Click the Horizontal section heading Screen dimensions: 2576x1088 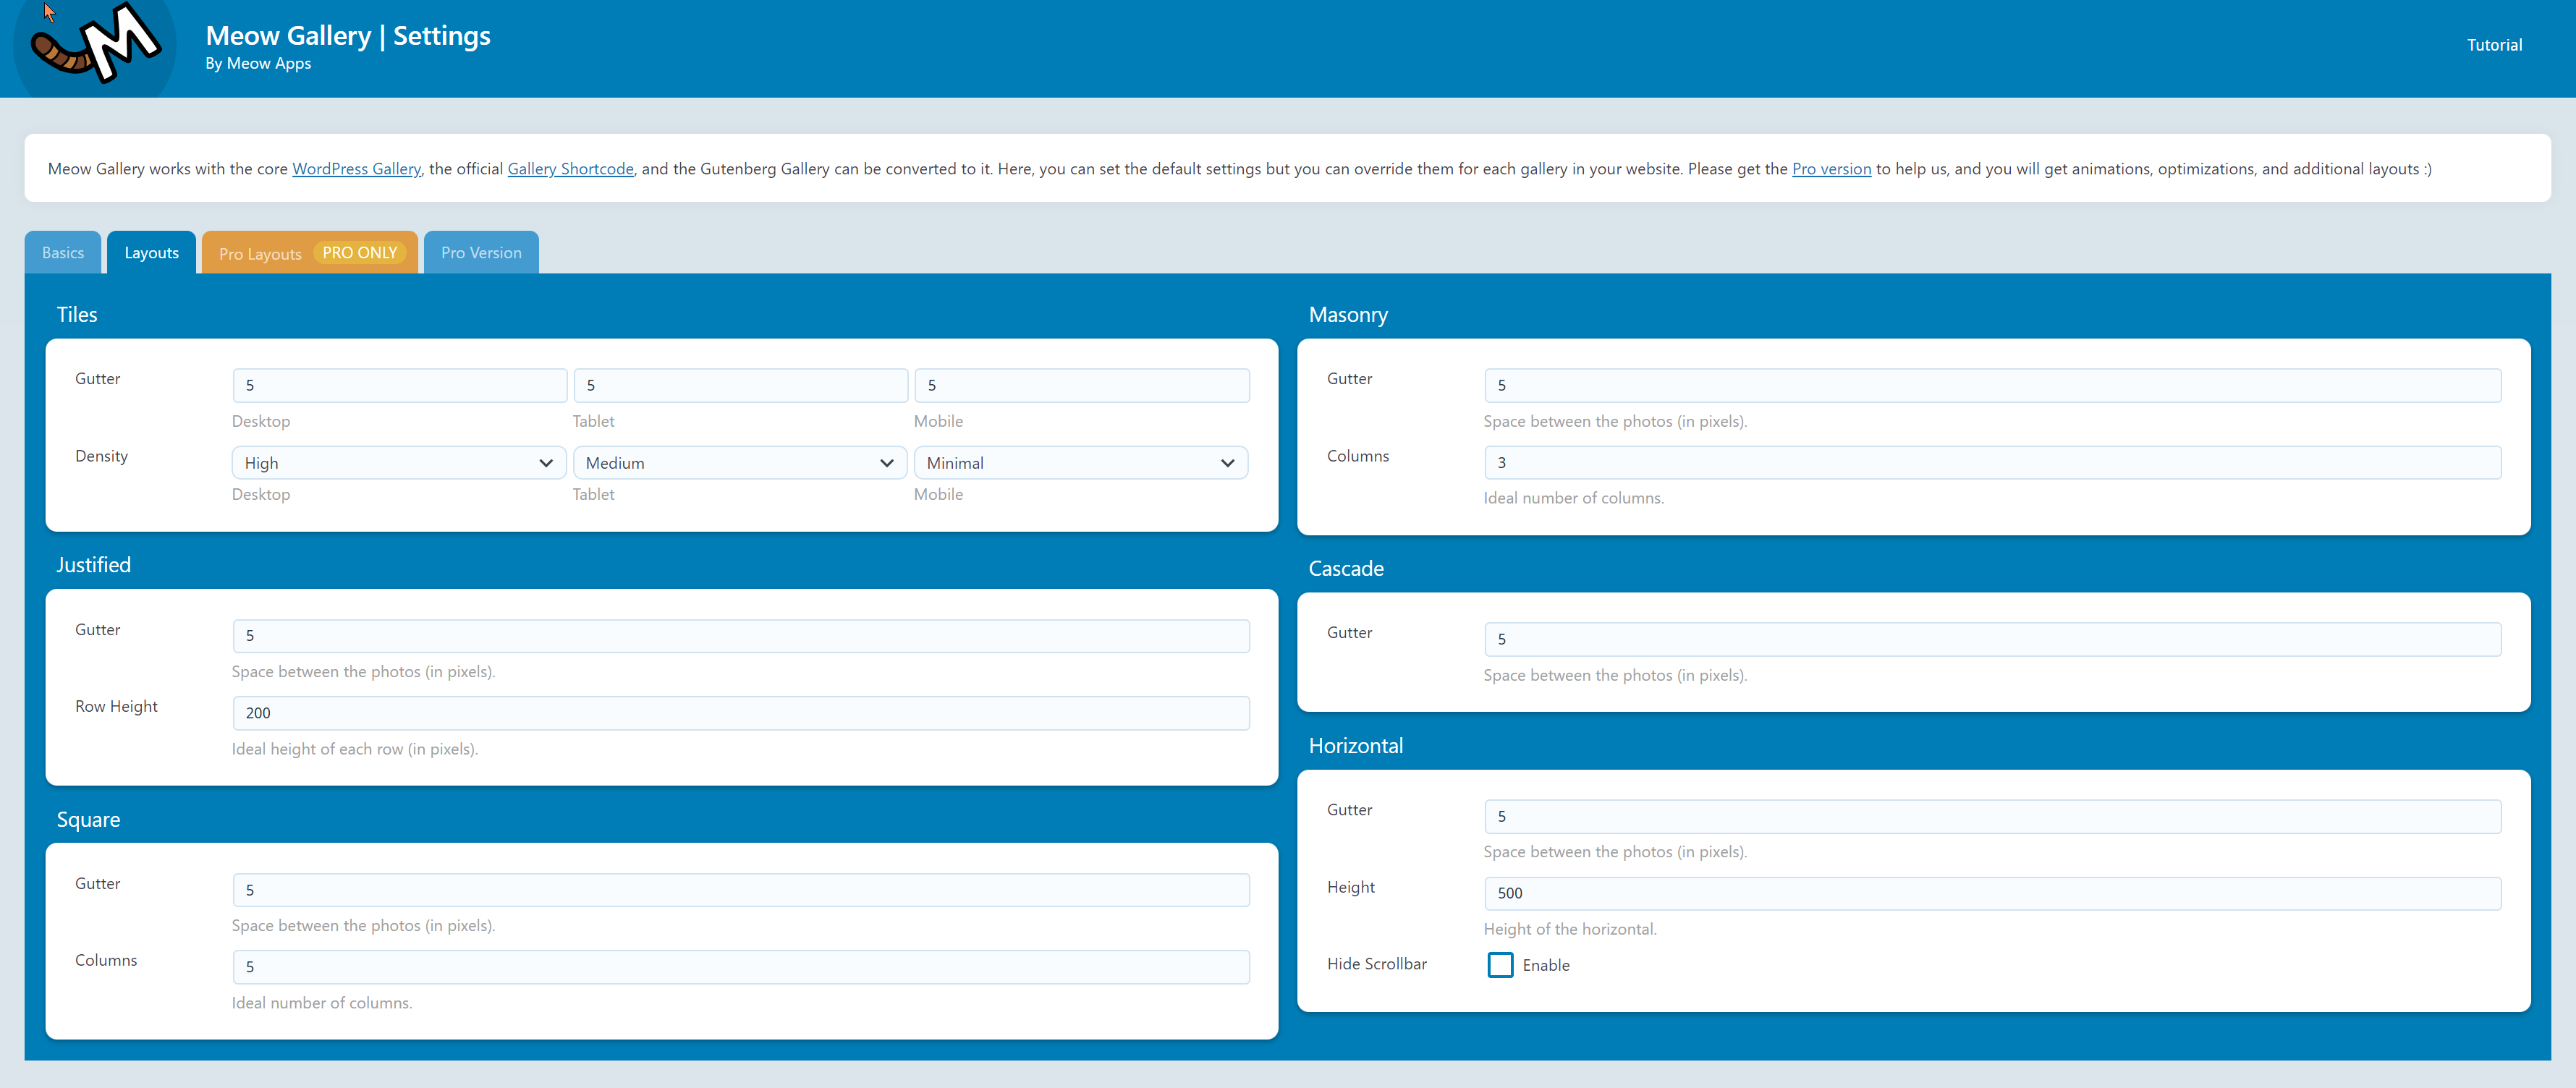(1356, 746)
